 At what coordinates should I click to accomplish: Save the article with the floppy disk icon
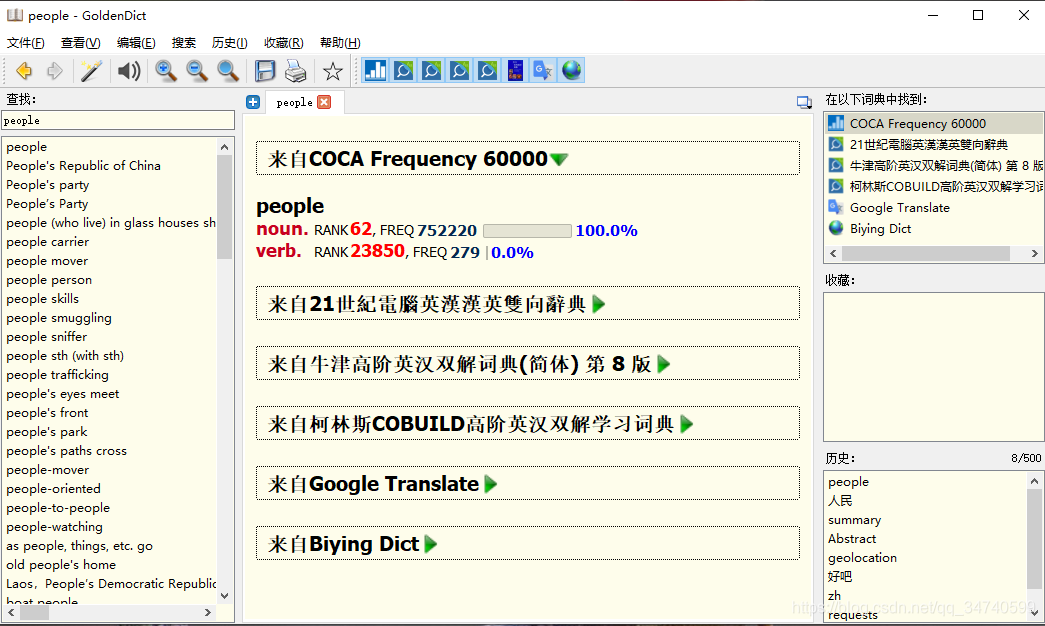pos(265,71)
